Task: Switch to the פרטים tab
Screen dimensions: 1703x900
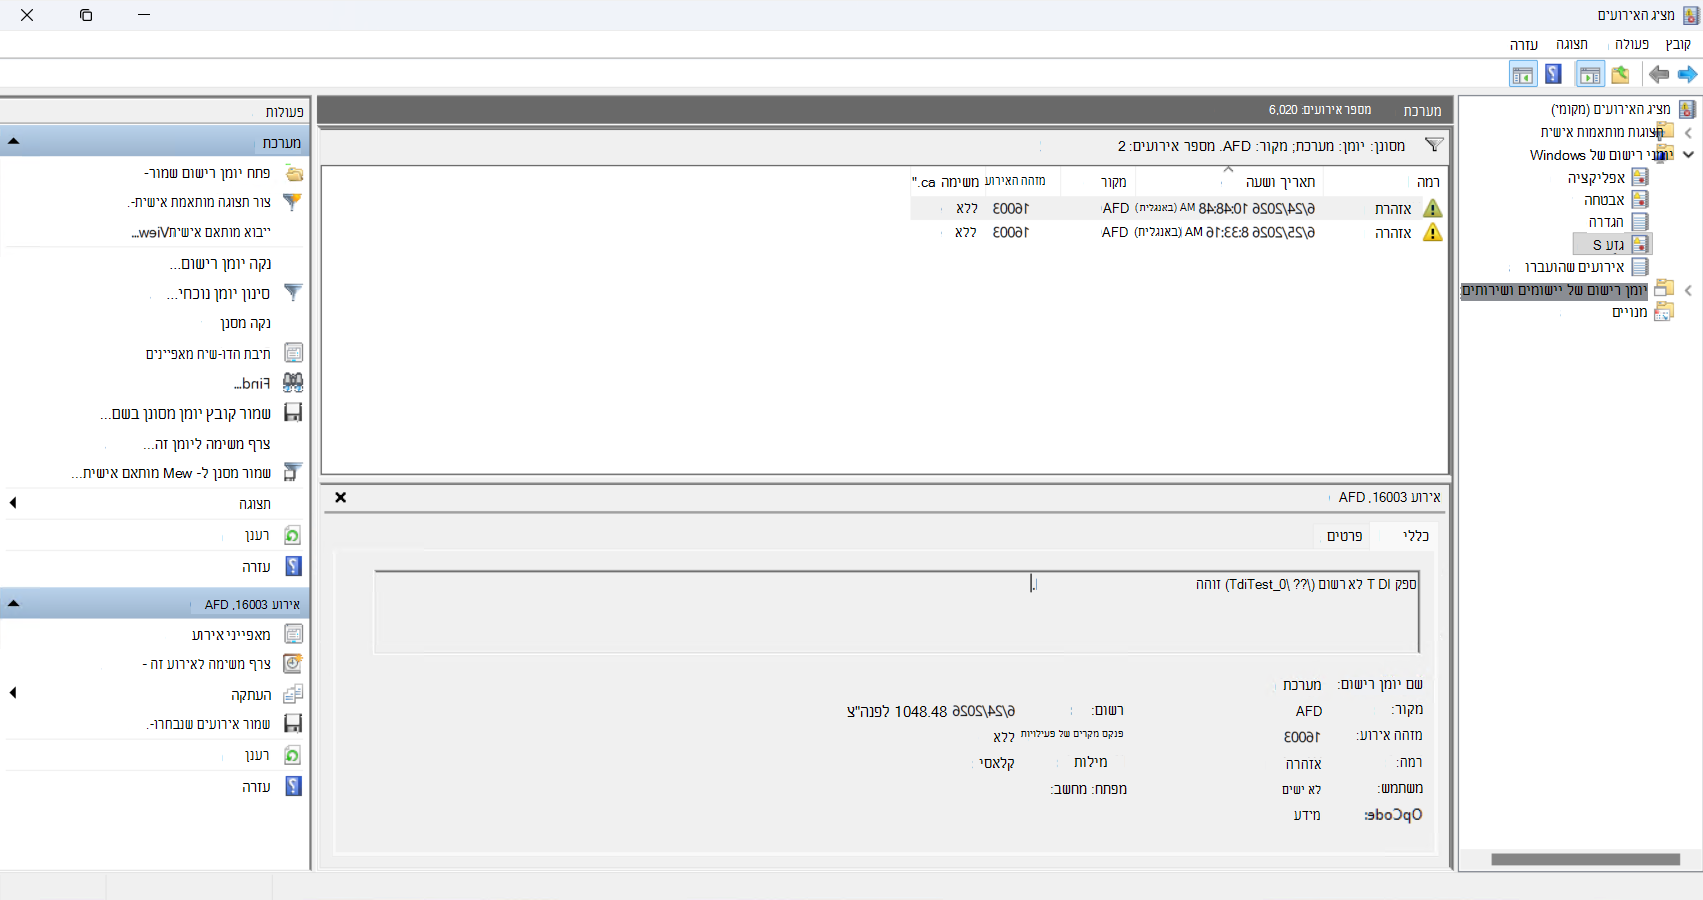Action: click(x=1344, y=536)
